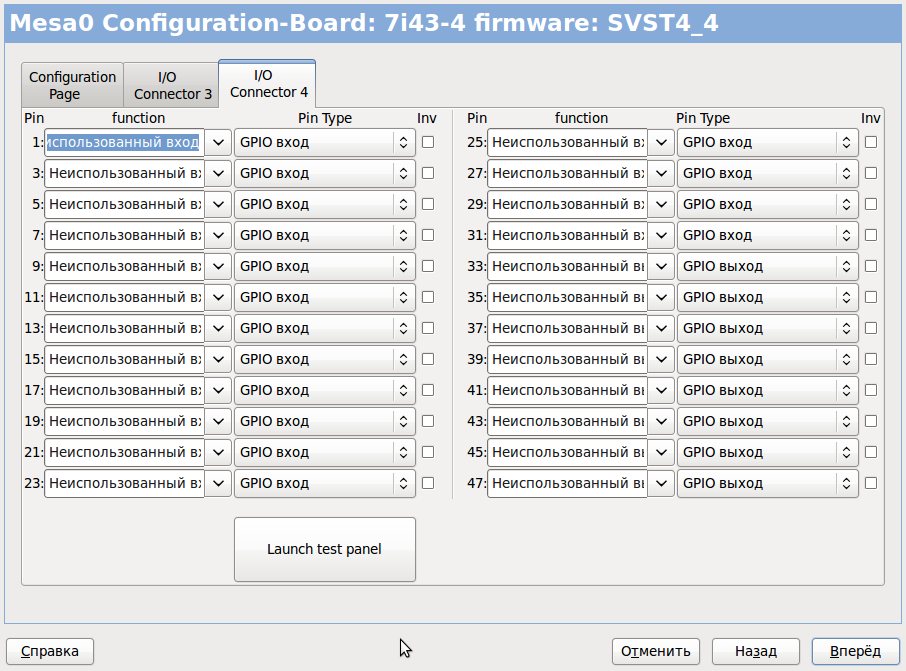906x671 pixels.
Task: Change Pin Type of pin 35 (GPIO выход)
Action: (768, 297)
